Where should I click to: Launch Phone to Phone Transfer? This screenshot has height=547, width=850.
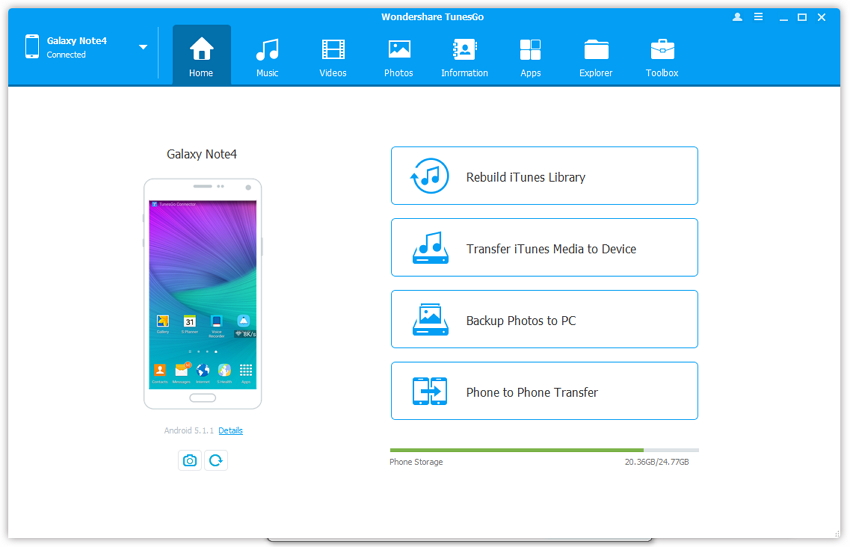(544, 392)
